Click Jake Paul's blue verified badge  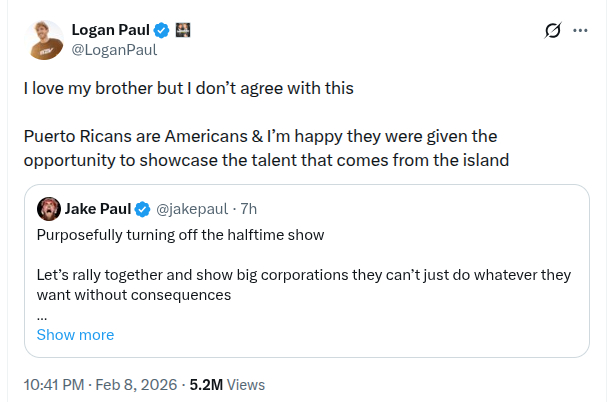(142, 209)
